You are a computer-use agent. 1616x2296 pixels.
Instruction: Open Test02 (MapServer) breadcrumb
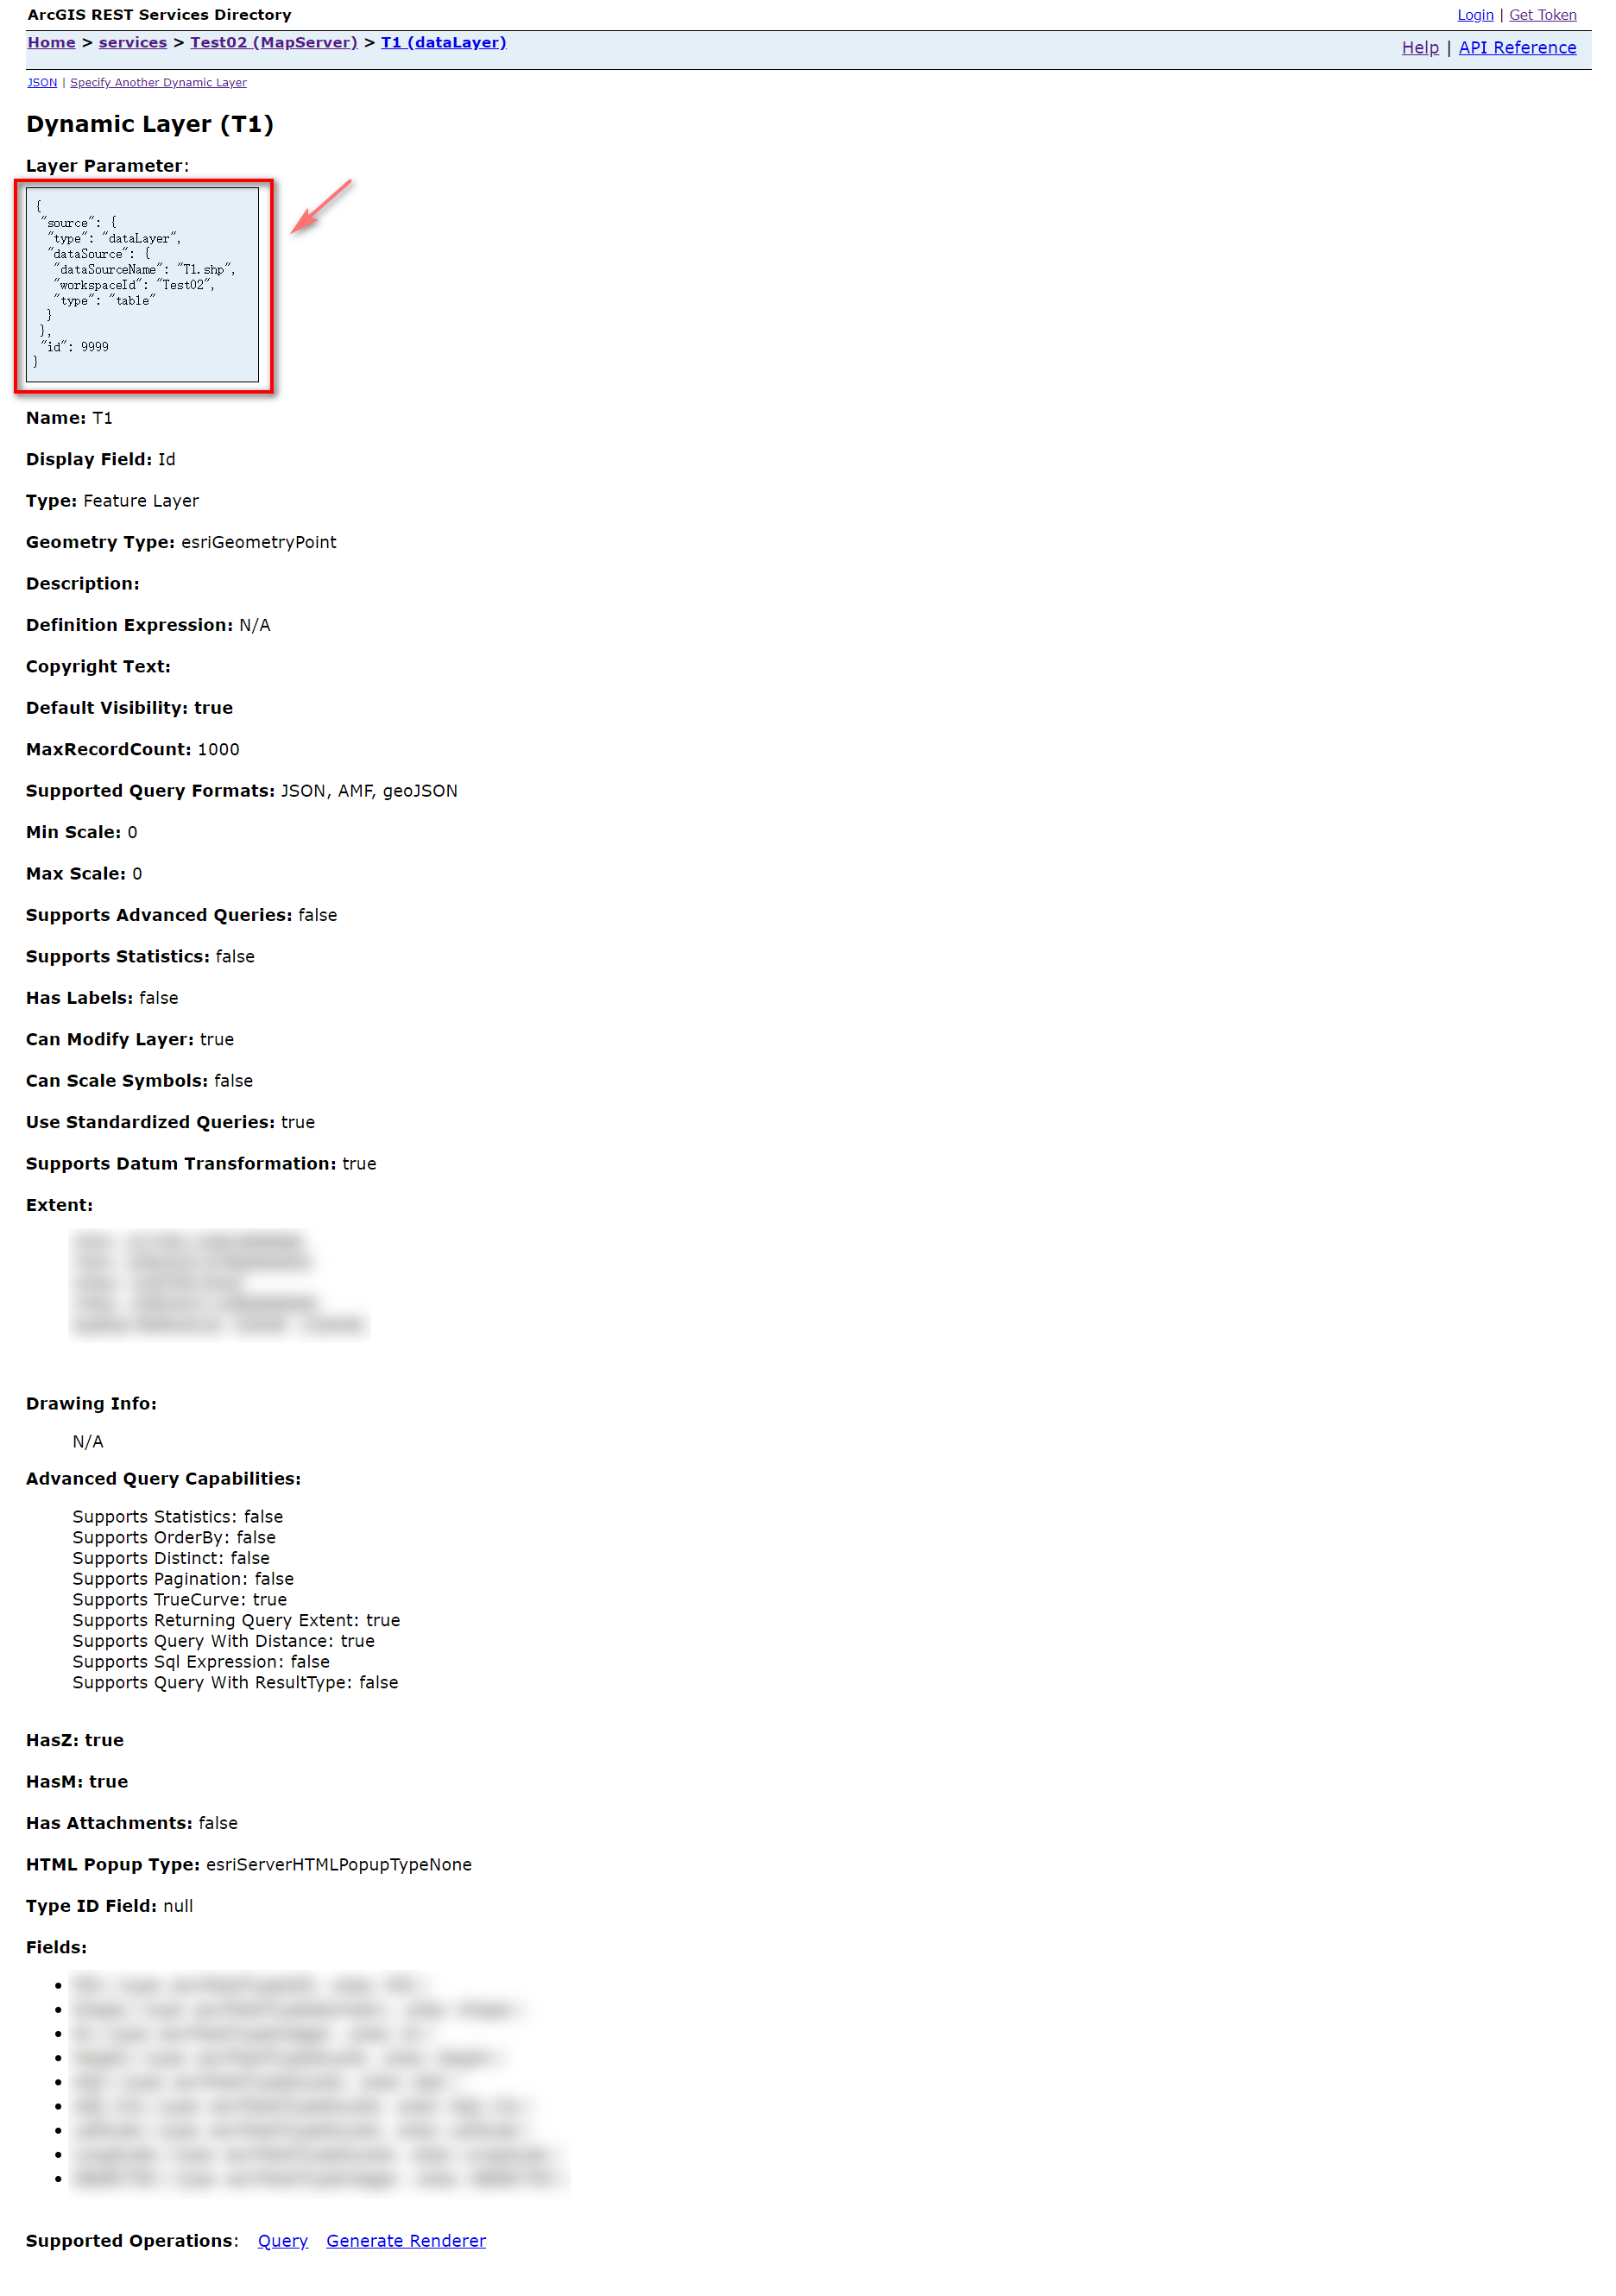point(273,42)
